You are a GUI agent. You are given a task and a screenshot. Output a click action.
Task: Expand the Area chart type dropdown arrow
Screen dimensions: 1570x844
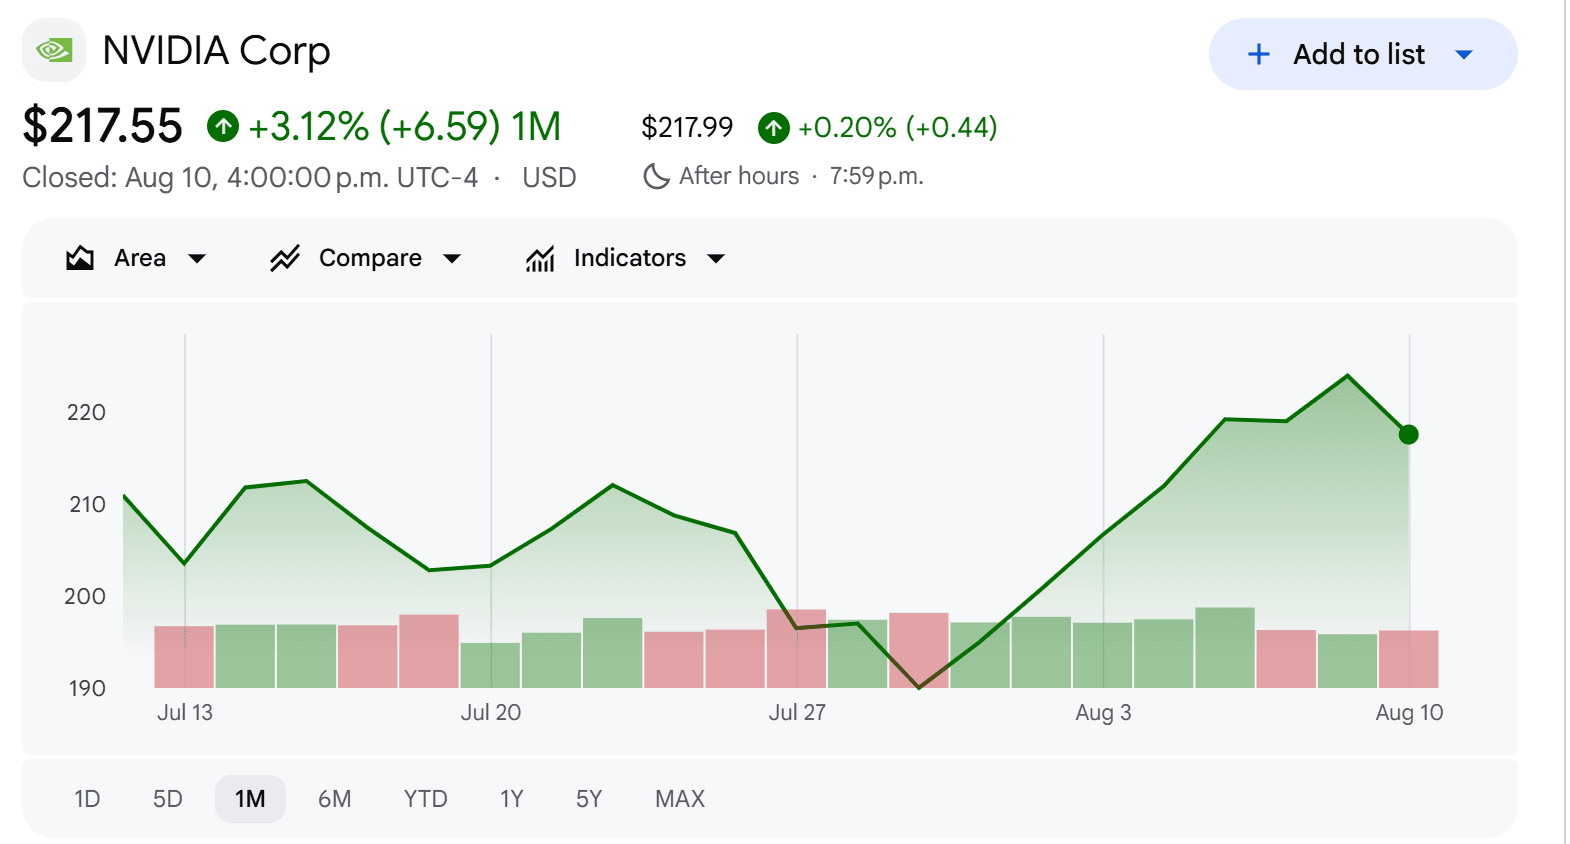(197, 259)
